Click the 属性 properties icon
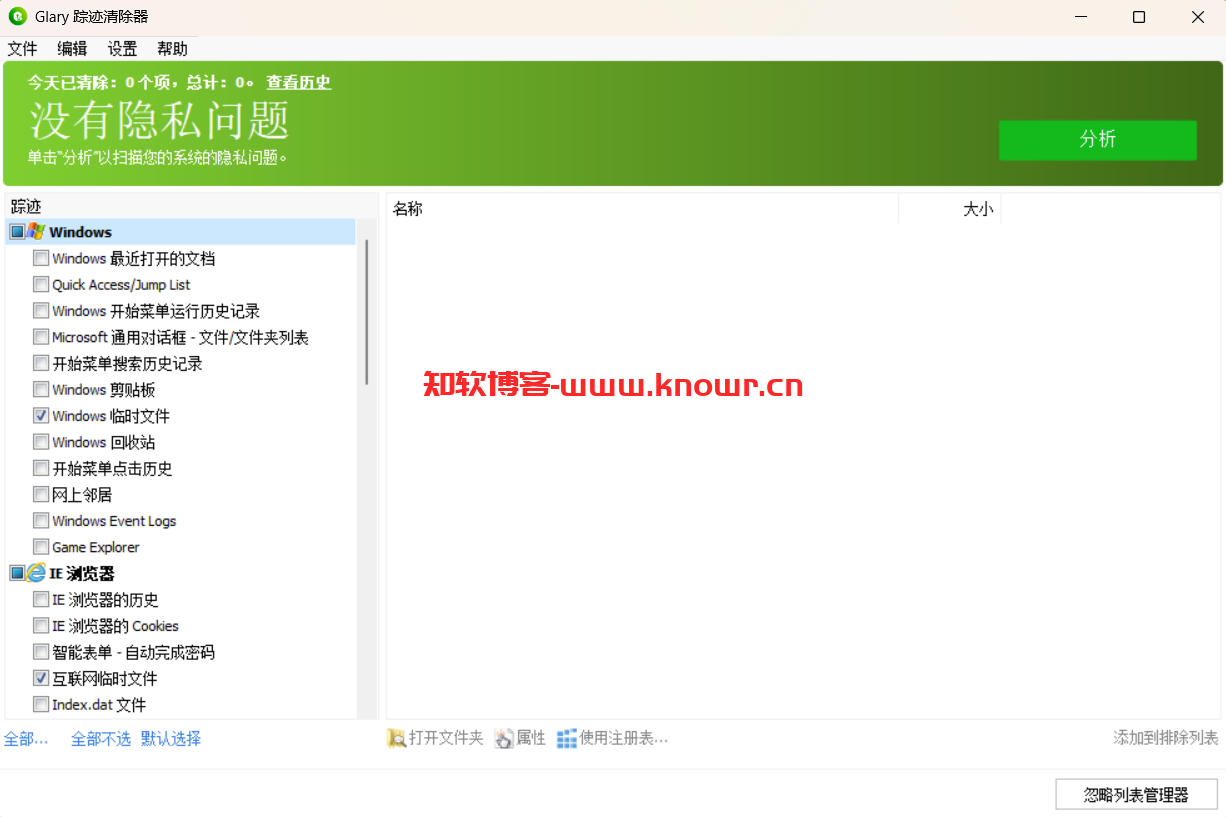 click(x=504, y=738)
